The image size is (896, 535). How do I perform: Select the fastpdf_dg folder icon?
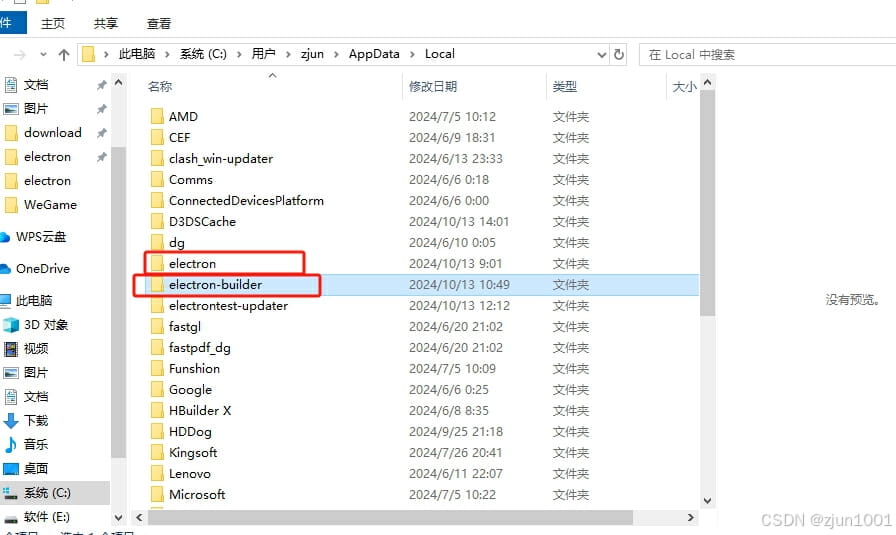pyautogui.click(x=157, y=348)
